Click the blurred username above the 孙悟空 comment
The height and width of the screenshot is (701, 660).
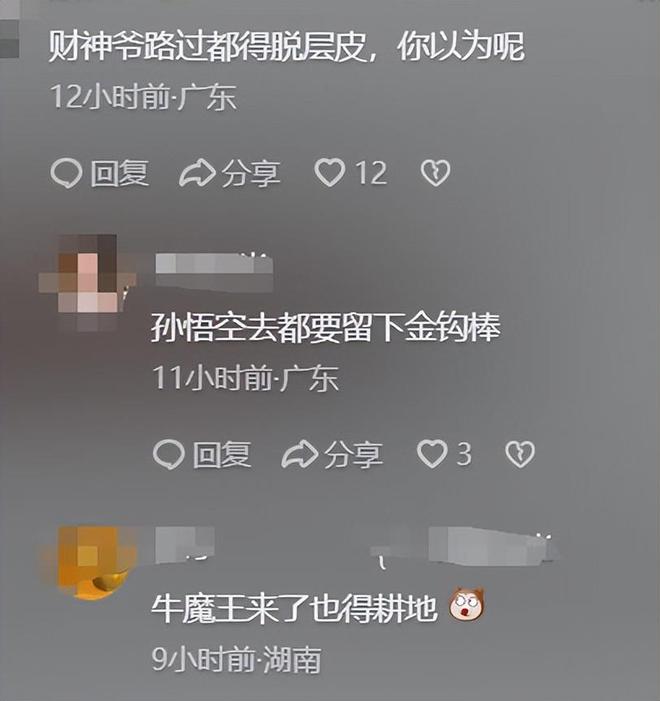coord(214,268)
